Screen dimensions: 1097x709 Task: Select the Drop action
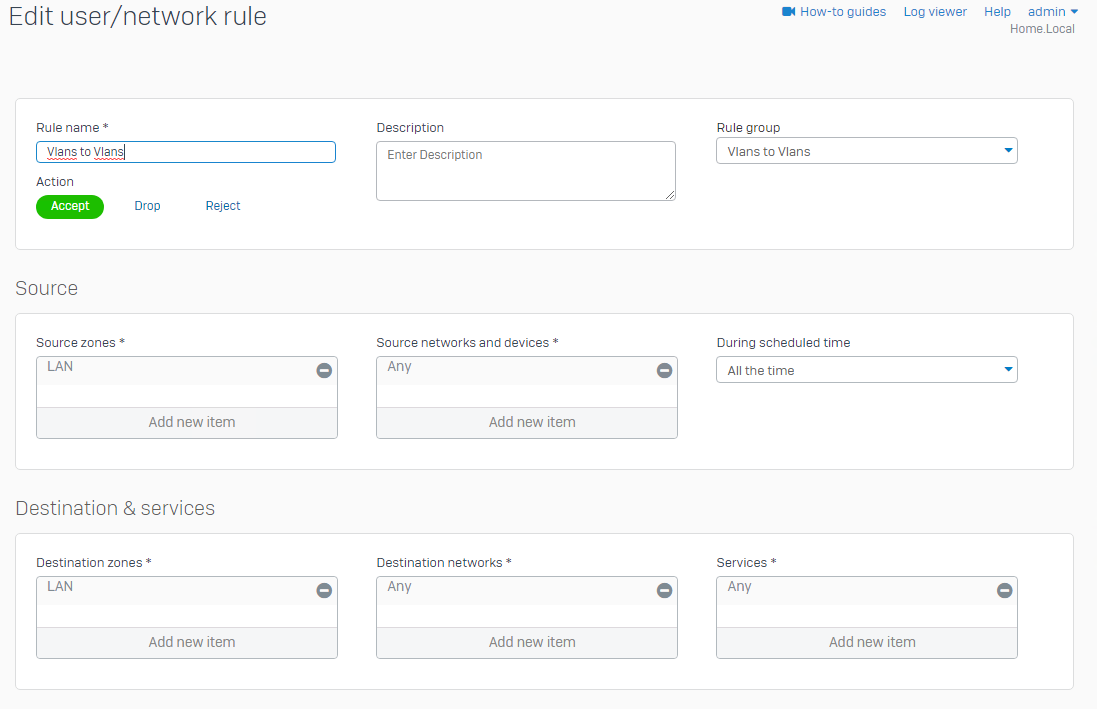[147, 206]
